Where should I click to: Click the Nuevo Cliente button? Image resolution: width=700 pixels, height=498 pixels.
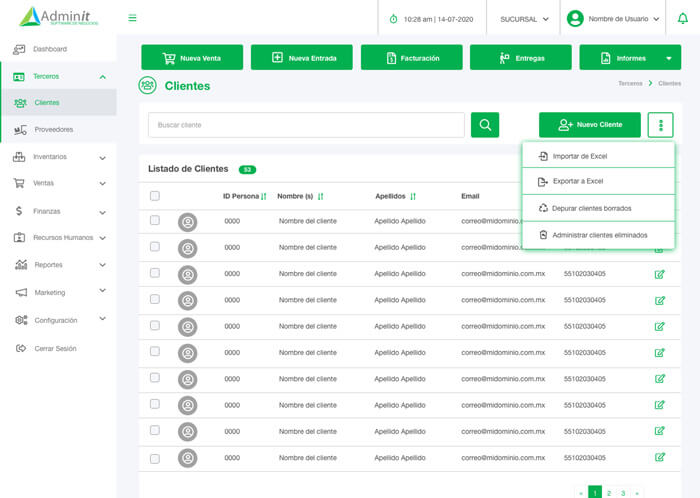[x=589, y=125]
